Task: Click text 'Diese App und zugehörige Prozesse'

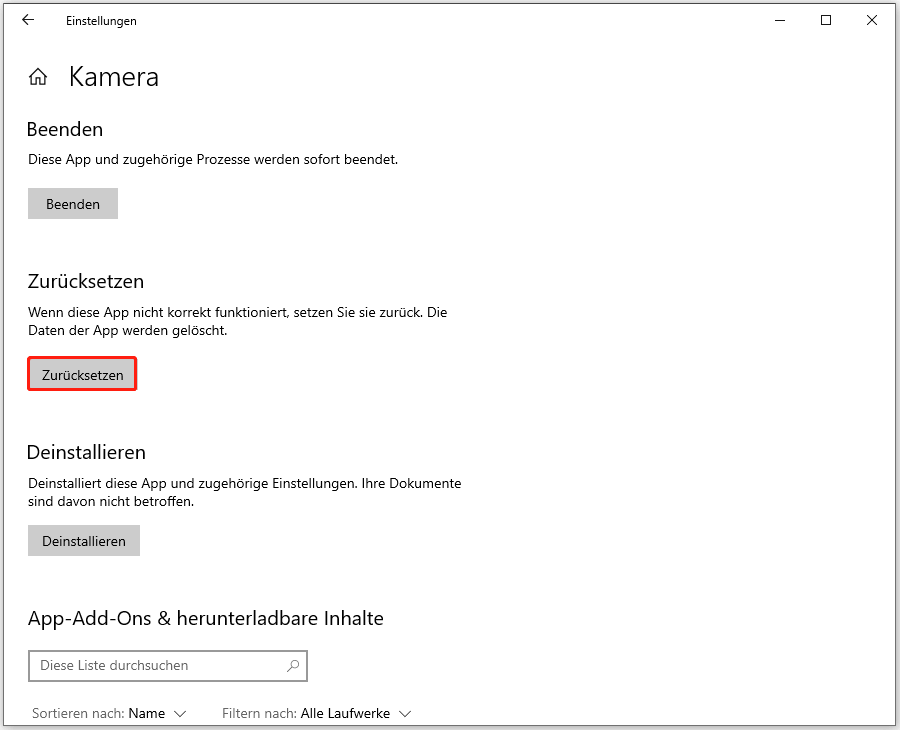Action: [x=139, y=160]
